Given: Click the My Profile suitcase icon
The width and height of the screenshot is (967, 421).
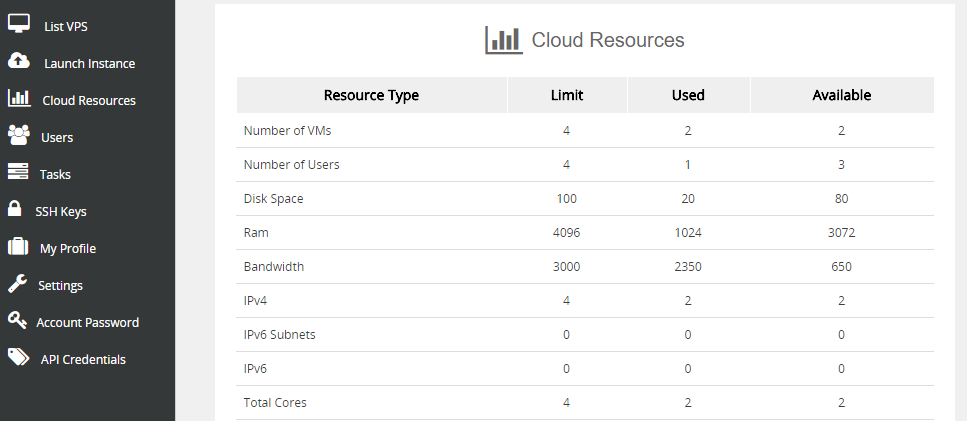Looking at the screenshot, I should click(17, 247).
